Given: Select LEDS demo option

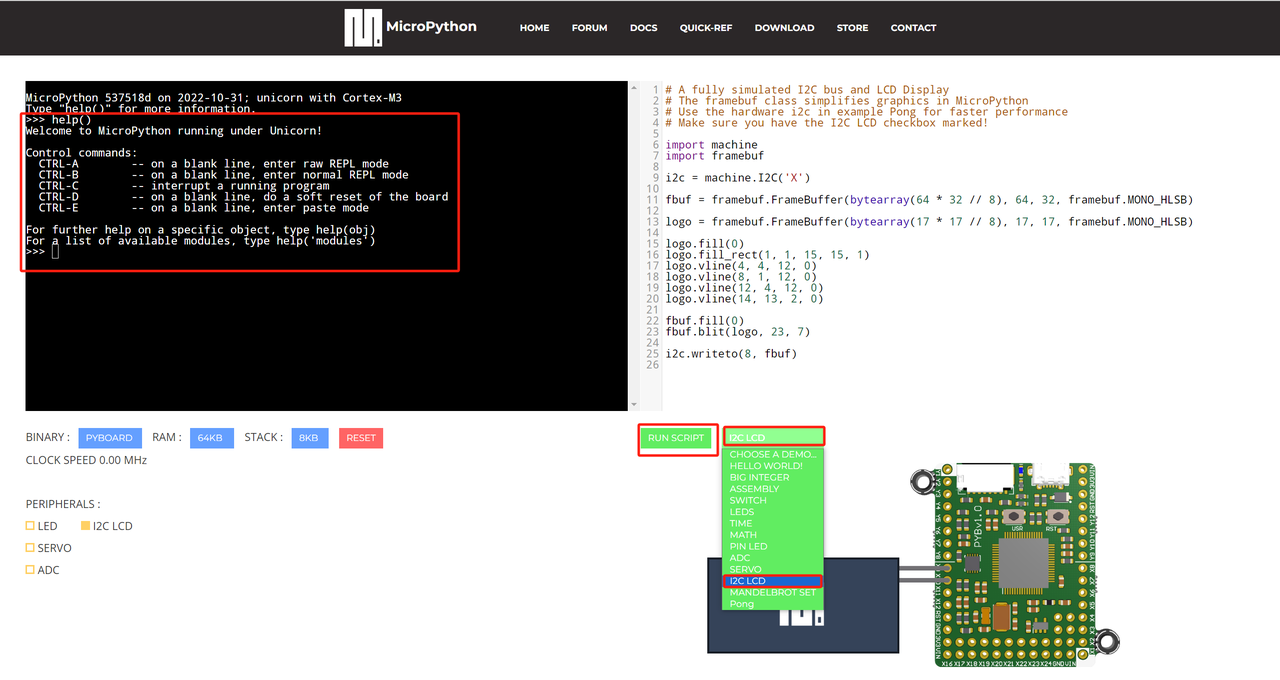Looking at the screenshot, I should pos(772,512).
